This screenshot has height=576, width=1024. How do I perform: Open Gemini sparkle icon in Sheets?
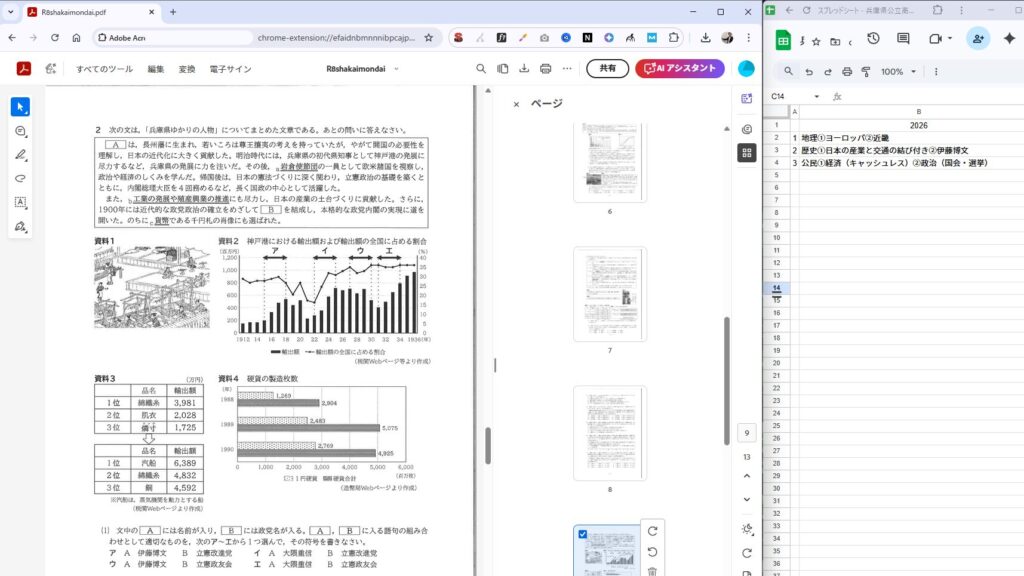[1009, 39]
